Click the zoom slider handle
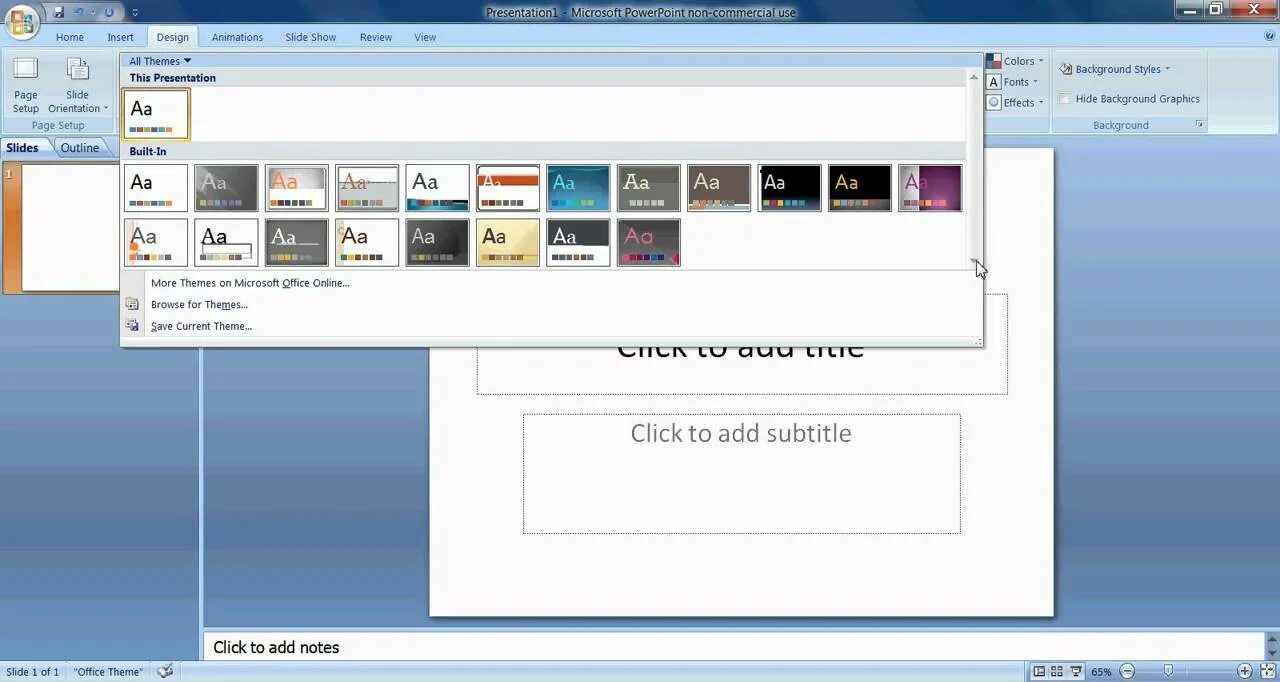The width and height of the screenshot is (1280, 682). [1169, 671]
